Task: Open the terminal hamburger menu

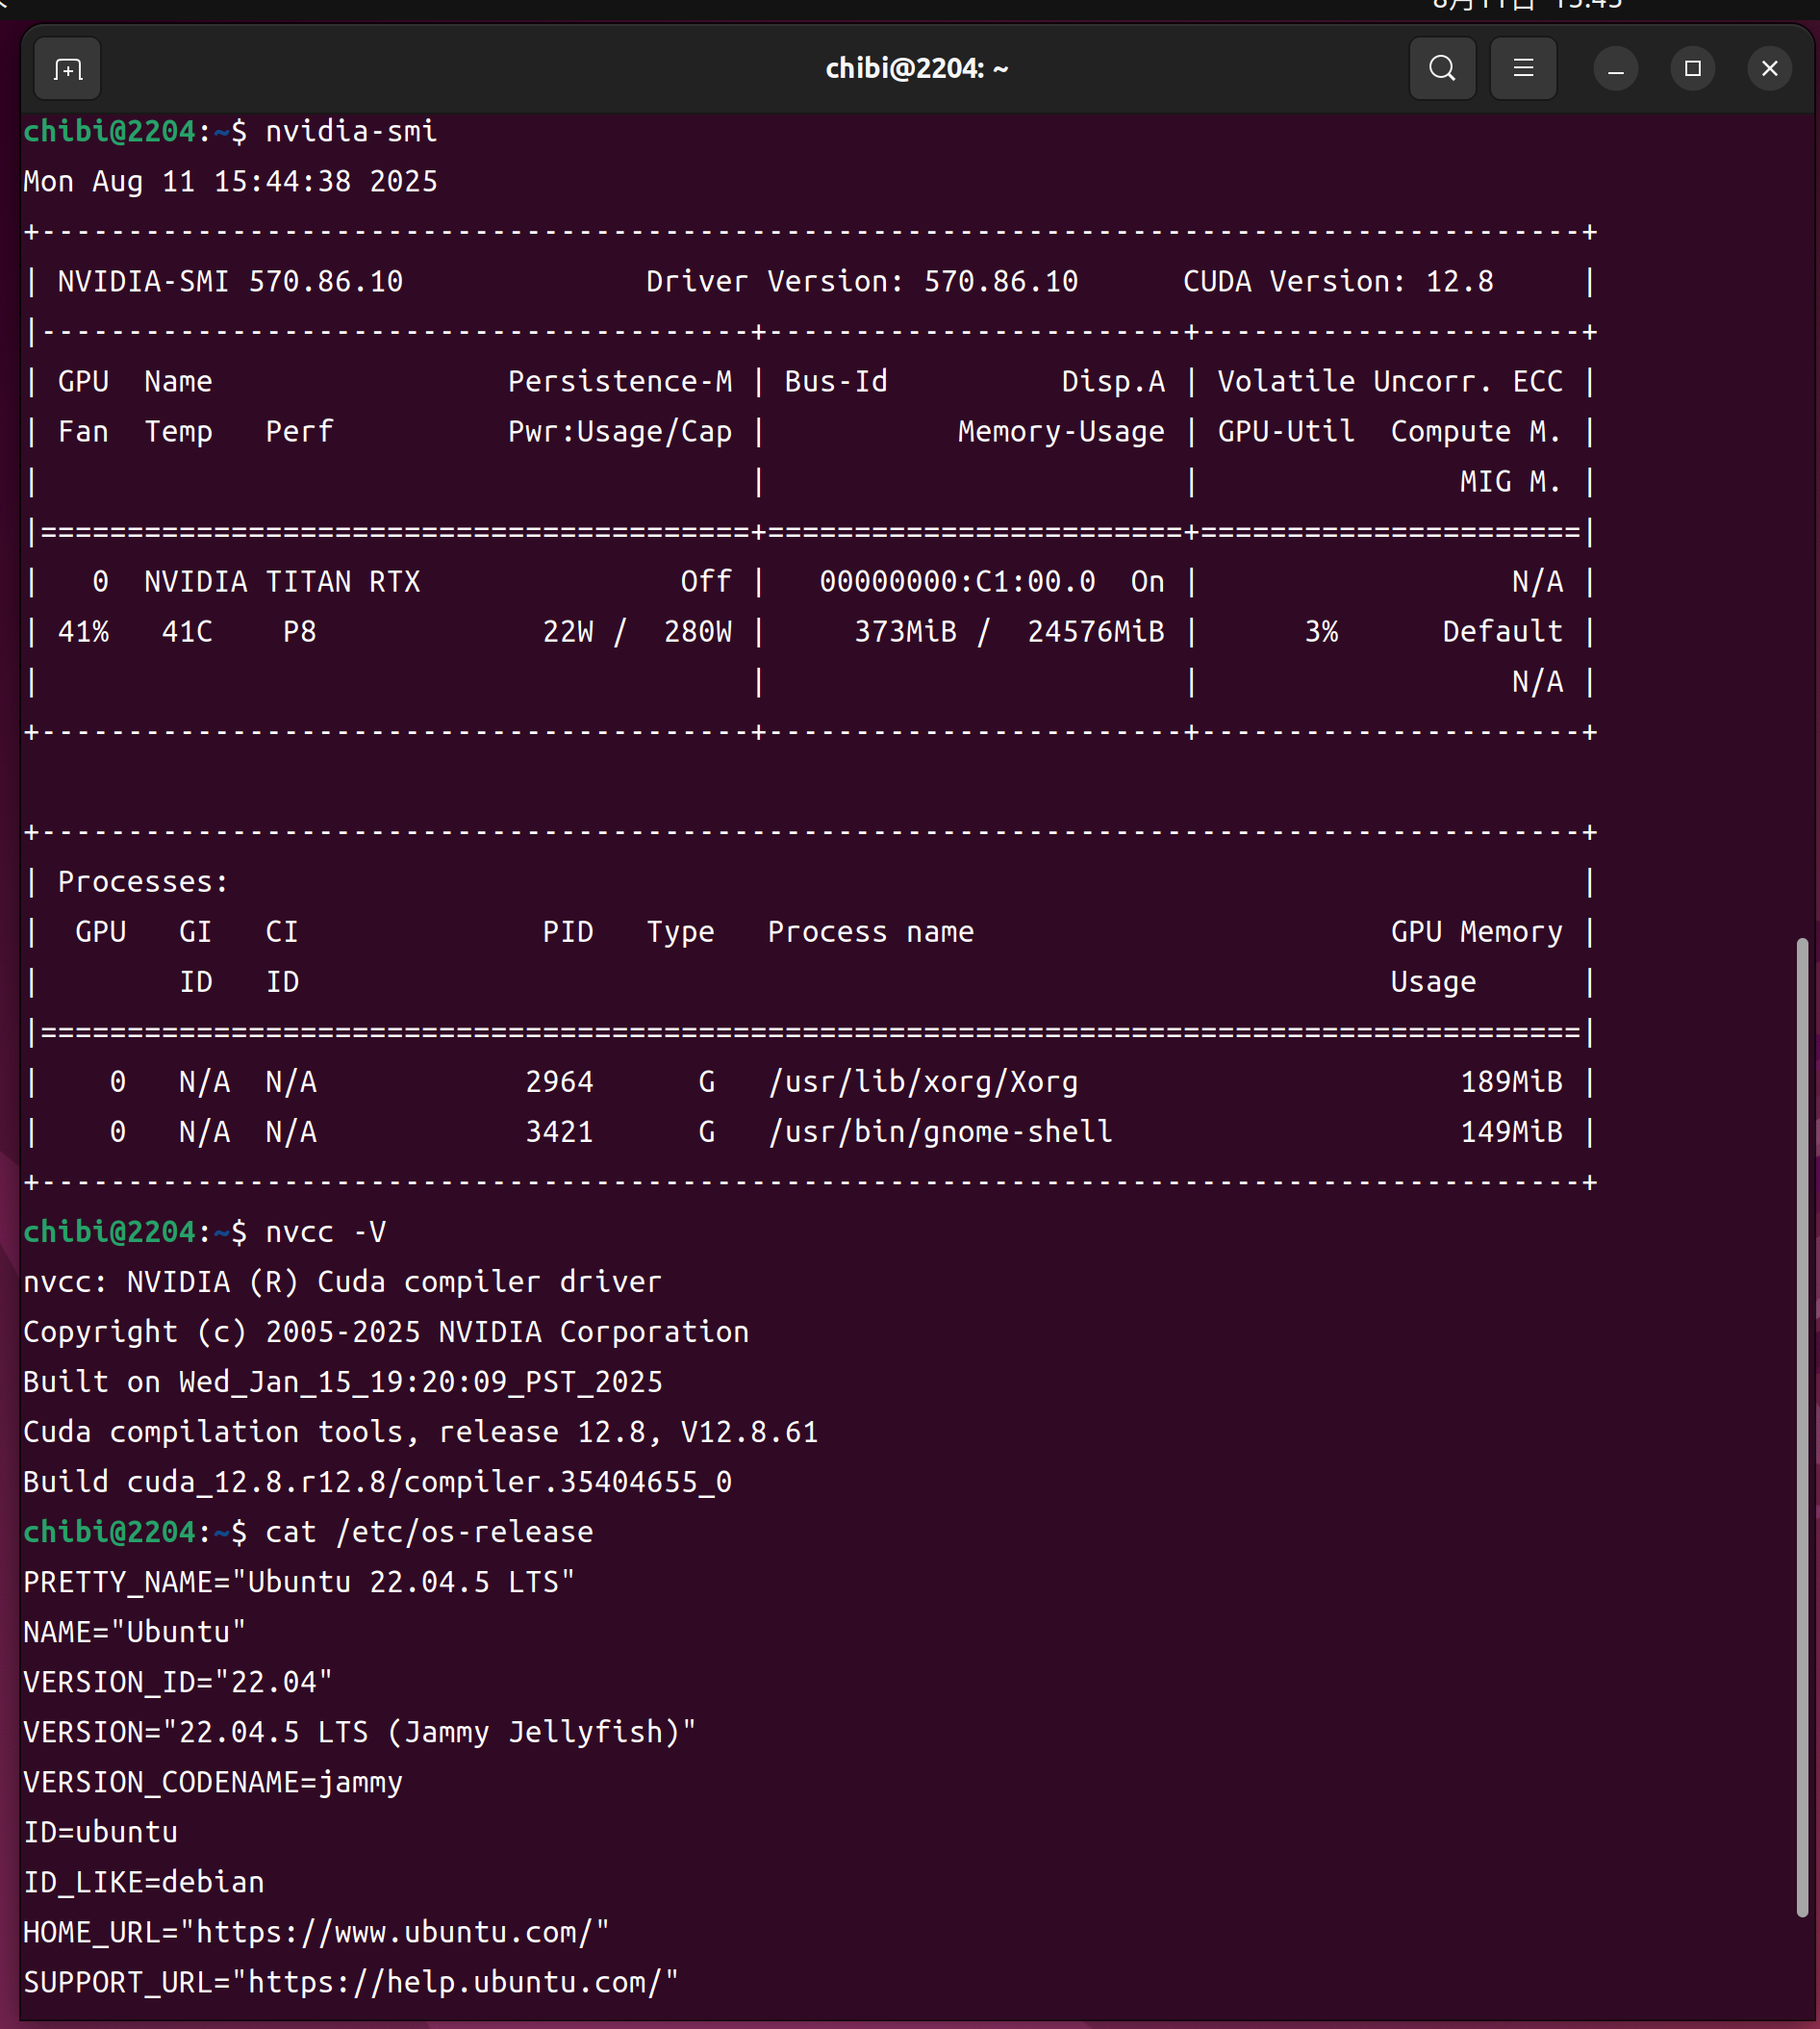Action: (x=1522, y=69)
